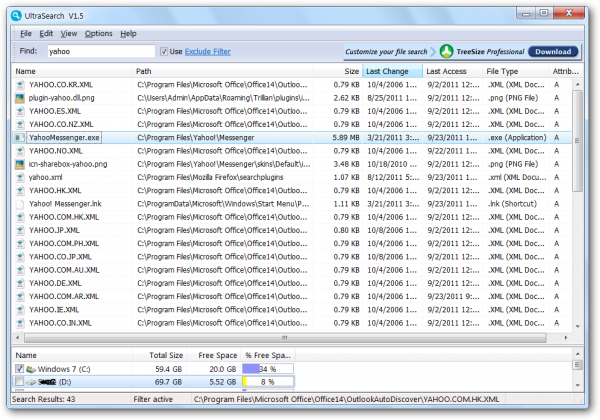Sort drives by Total Size header
600x420 pixels.
pos(160,355)
